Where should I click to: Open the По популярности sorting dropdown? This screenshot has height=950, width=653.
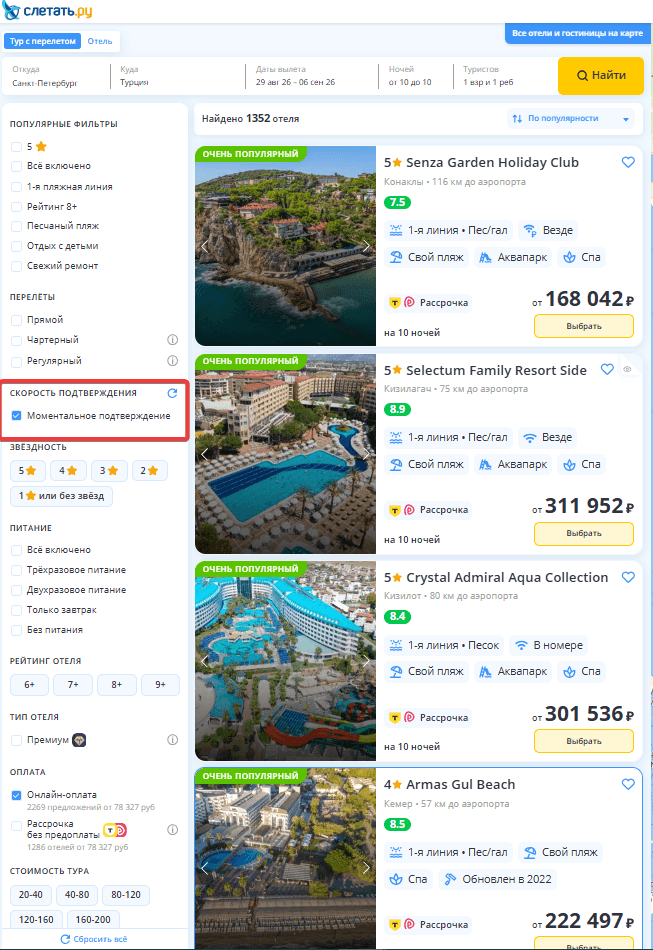tap(571, 119)
